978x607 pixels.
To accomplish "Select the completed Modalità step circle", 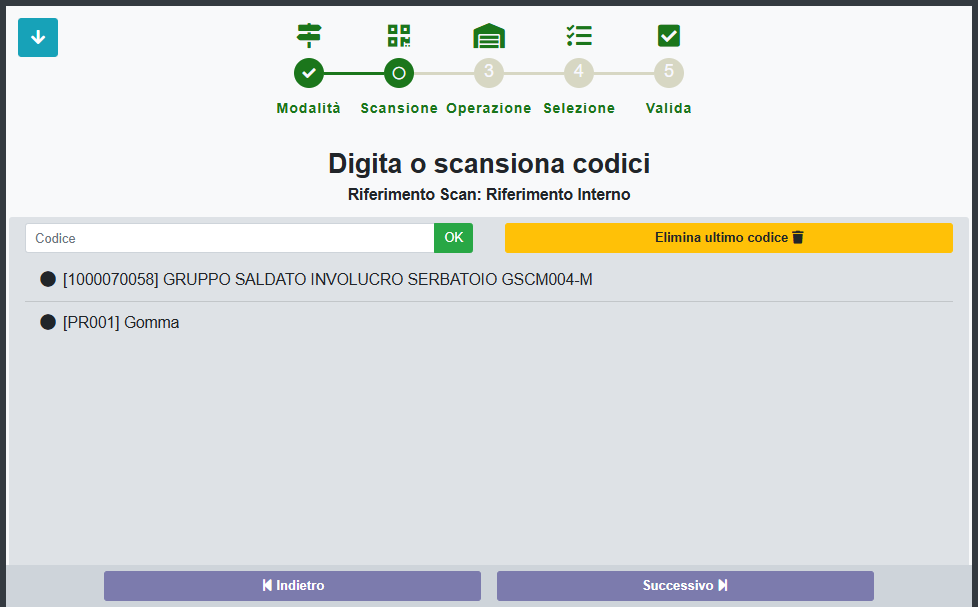I will pyautogui.click(x=309, y=74).
